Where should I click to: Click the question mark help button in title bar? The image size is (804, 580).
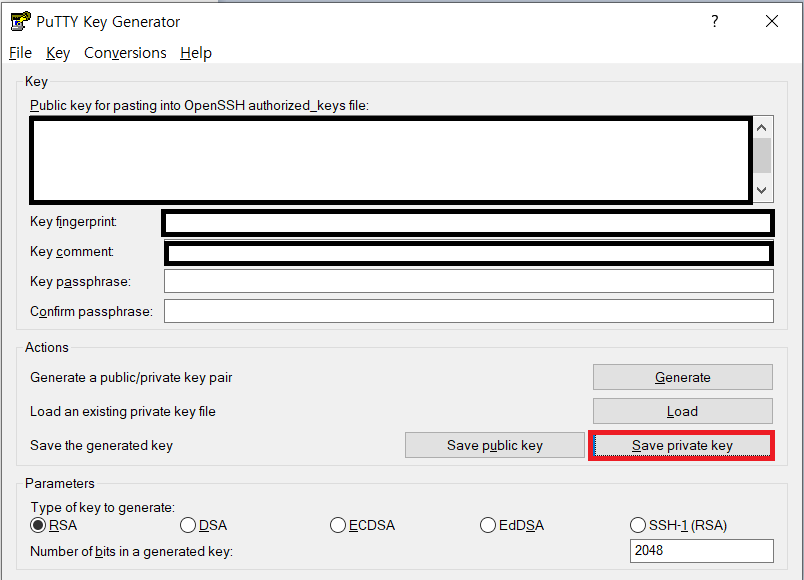coord(714,21)
